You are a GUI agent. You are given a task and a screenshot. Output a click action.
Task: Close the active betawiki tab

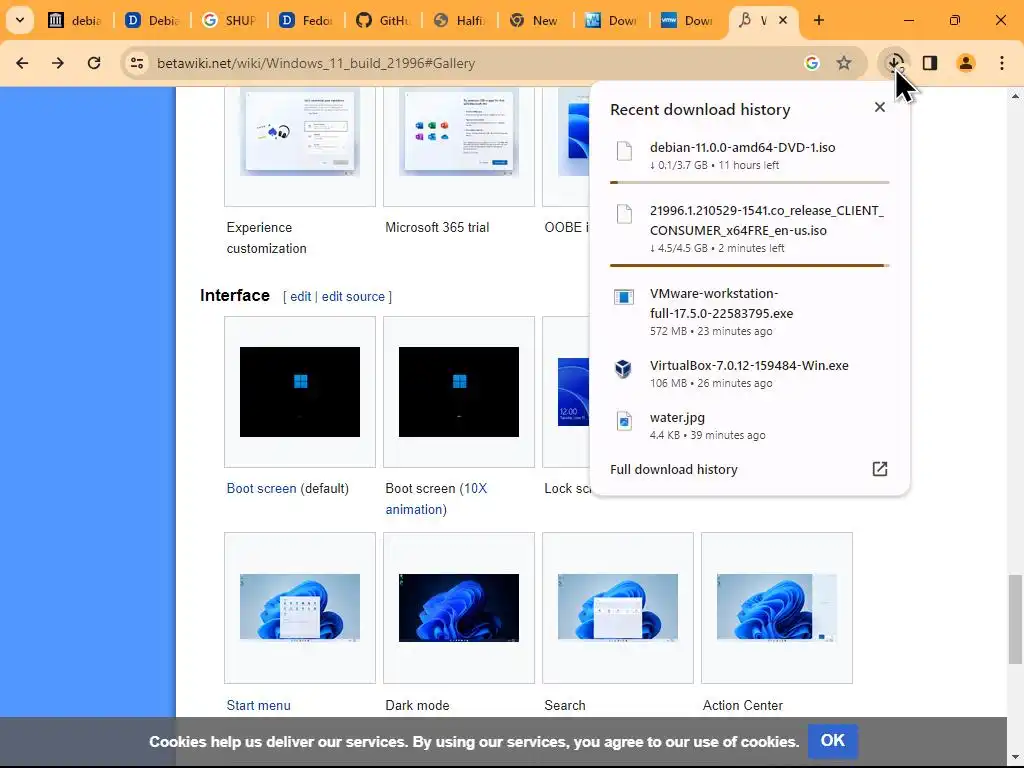point(783,20)
